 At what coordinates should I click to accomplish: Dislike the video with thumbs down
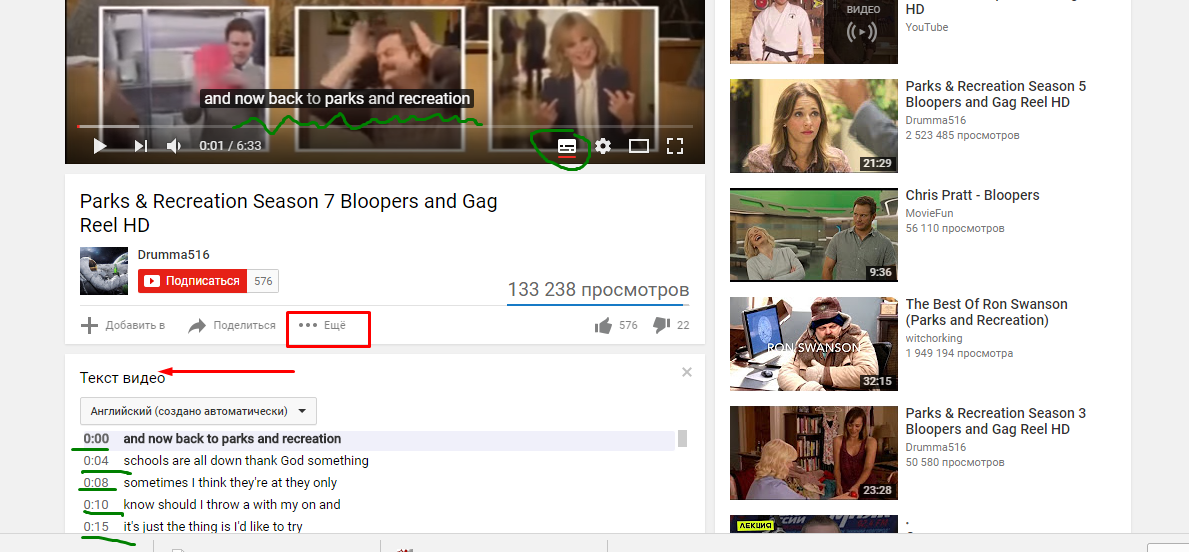661,325
